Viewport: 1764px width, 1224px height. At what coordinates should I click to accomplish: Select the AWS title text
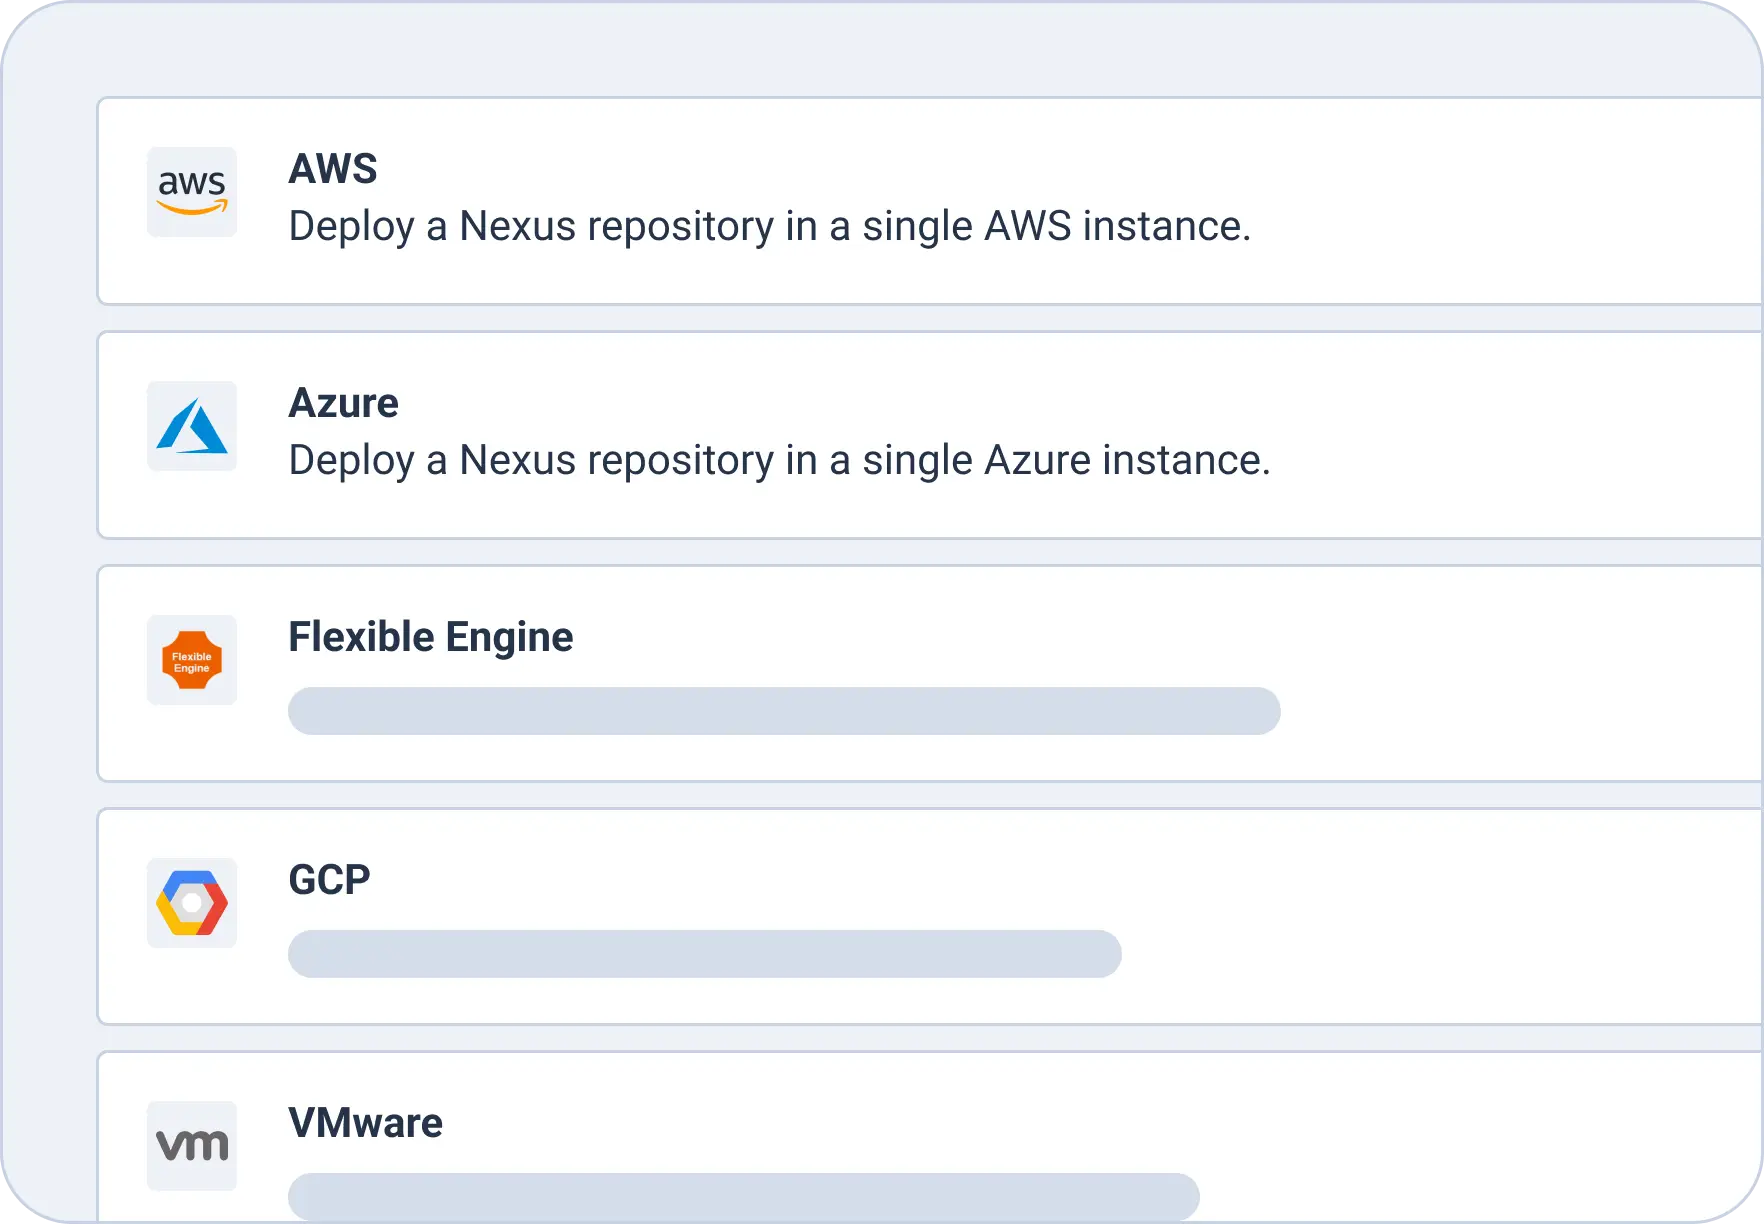(x=333, y=169)
